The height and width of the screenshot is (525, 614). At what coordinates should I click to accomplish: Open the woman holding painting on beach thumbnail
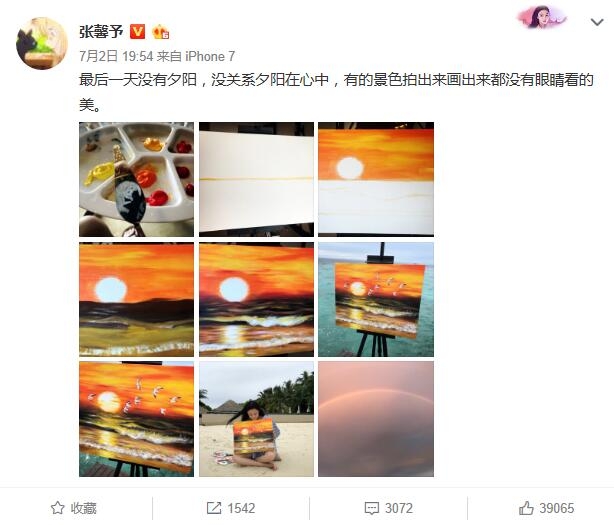[256, 419]
